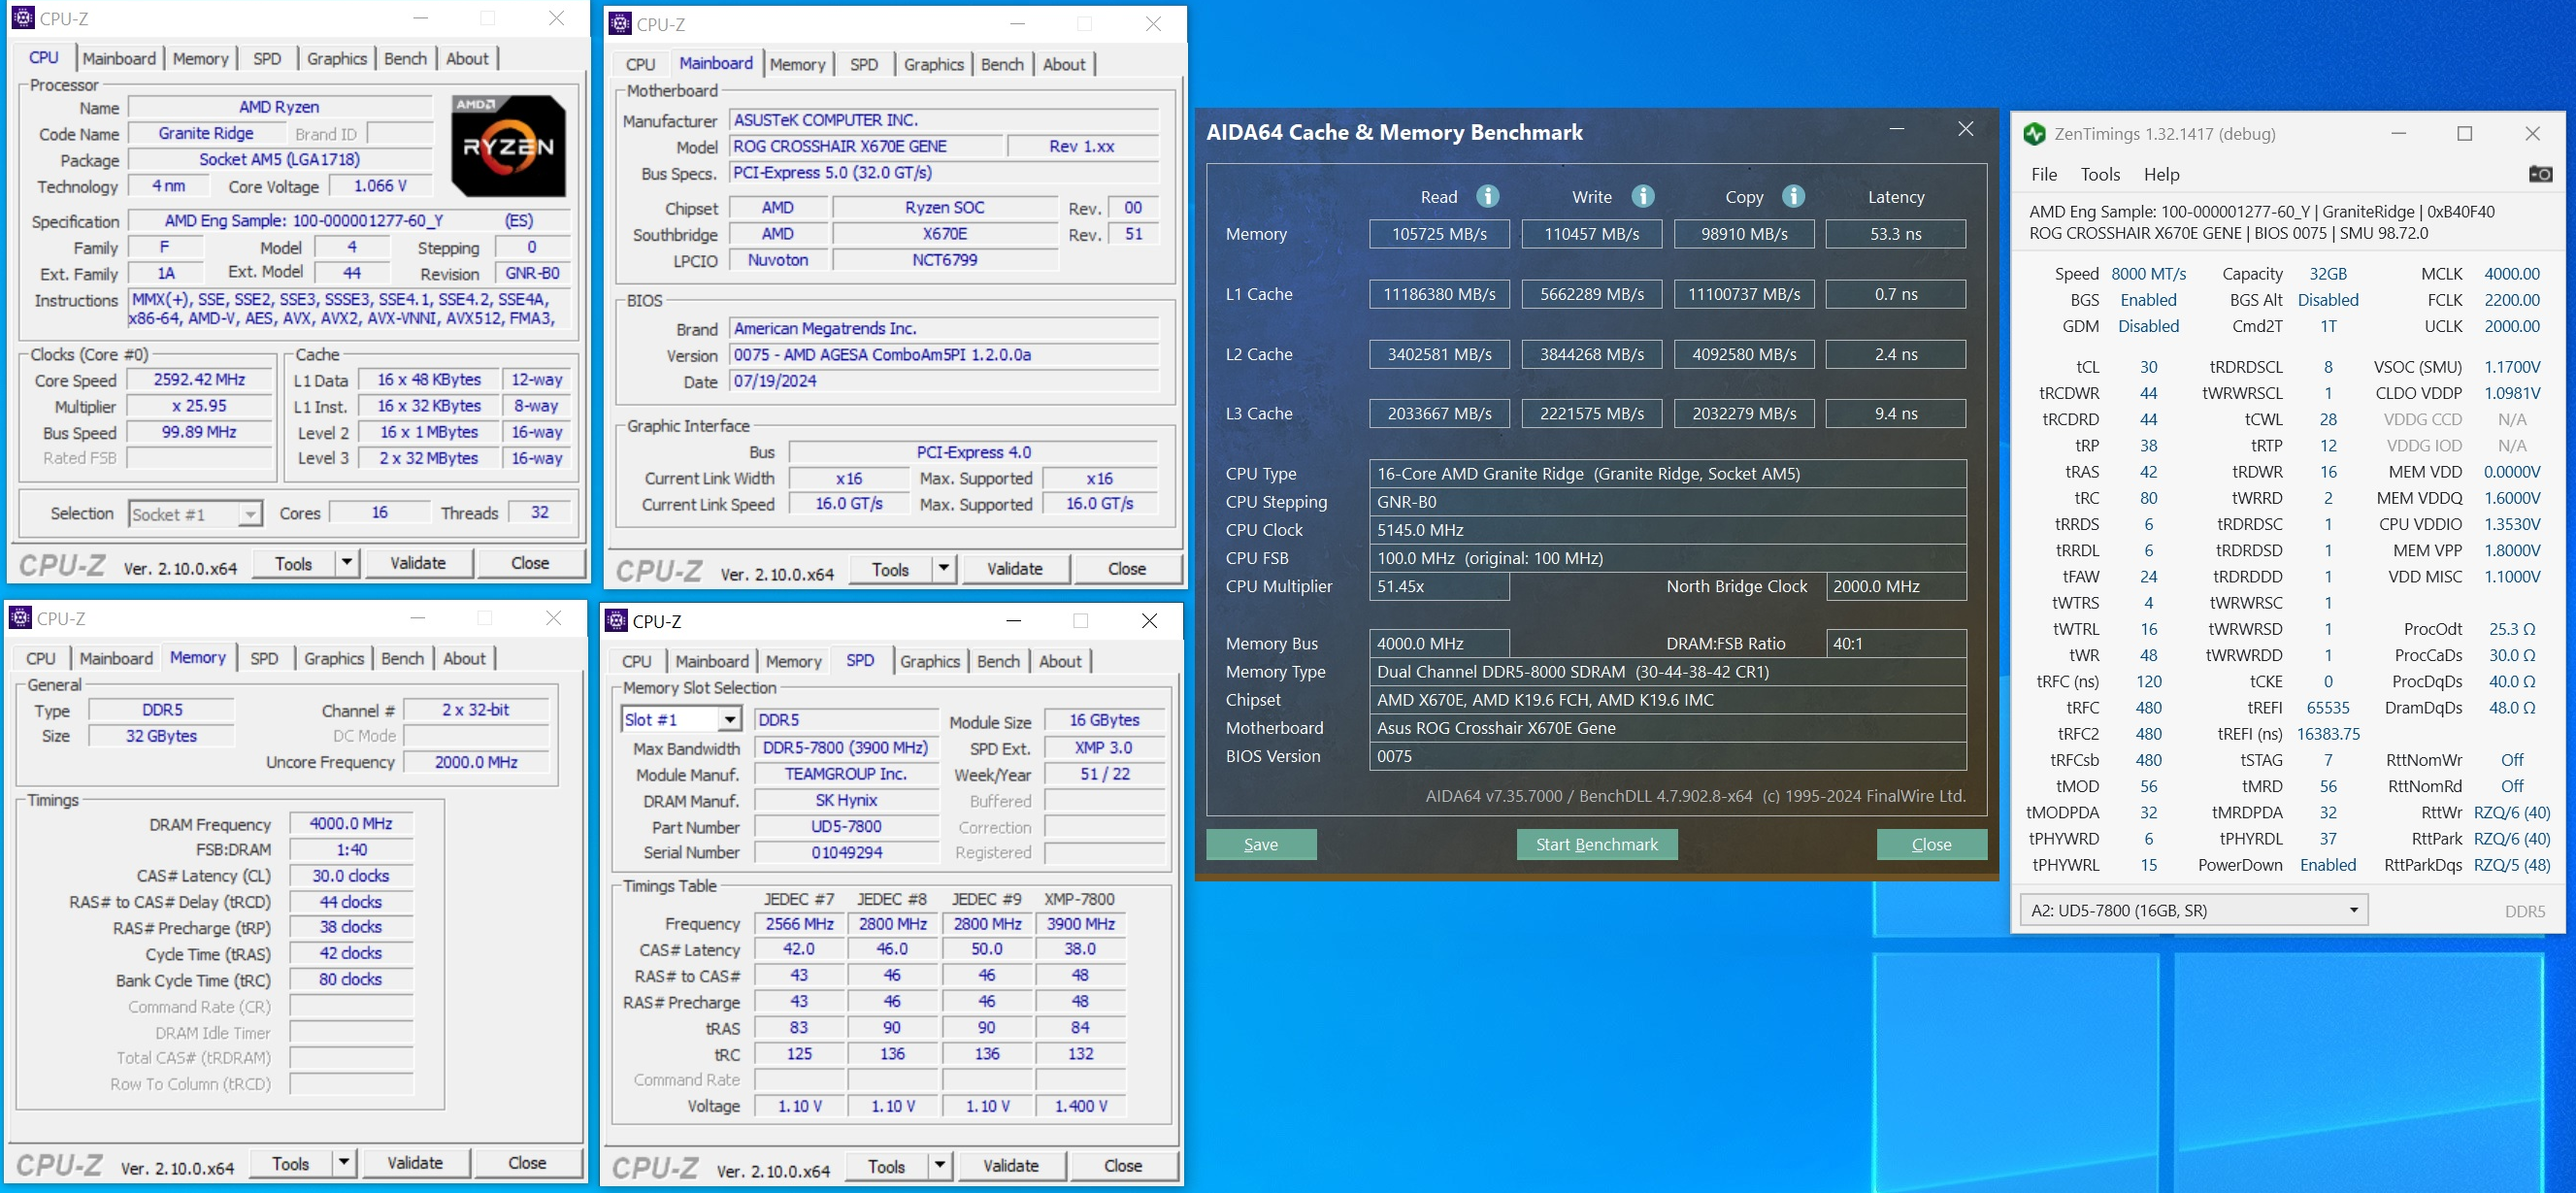Select CPU tab in CPU-Z Memory window

(x=41, y=658)
